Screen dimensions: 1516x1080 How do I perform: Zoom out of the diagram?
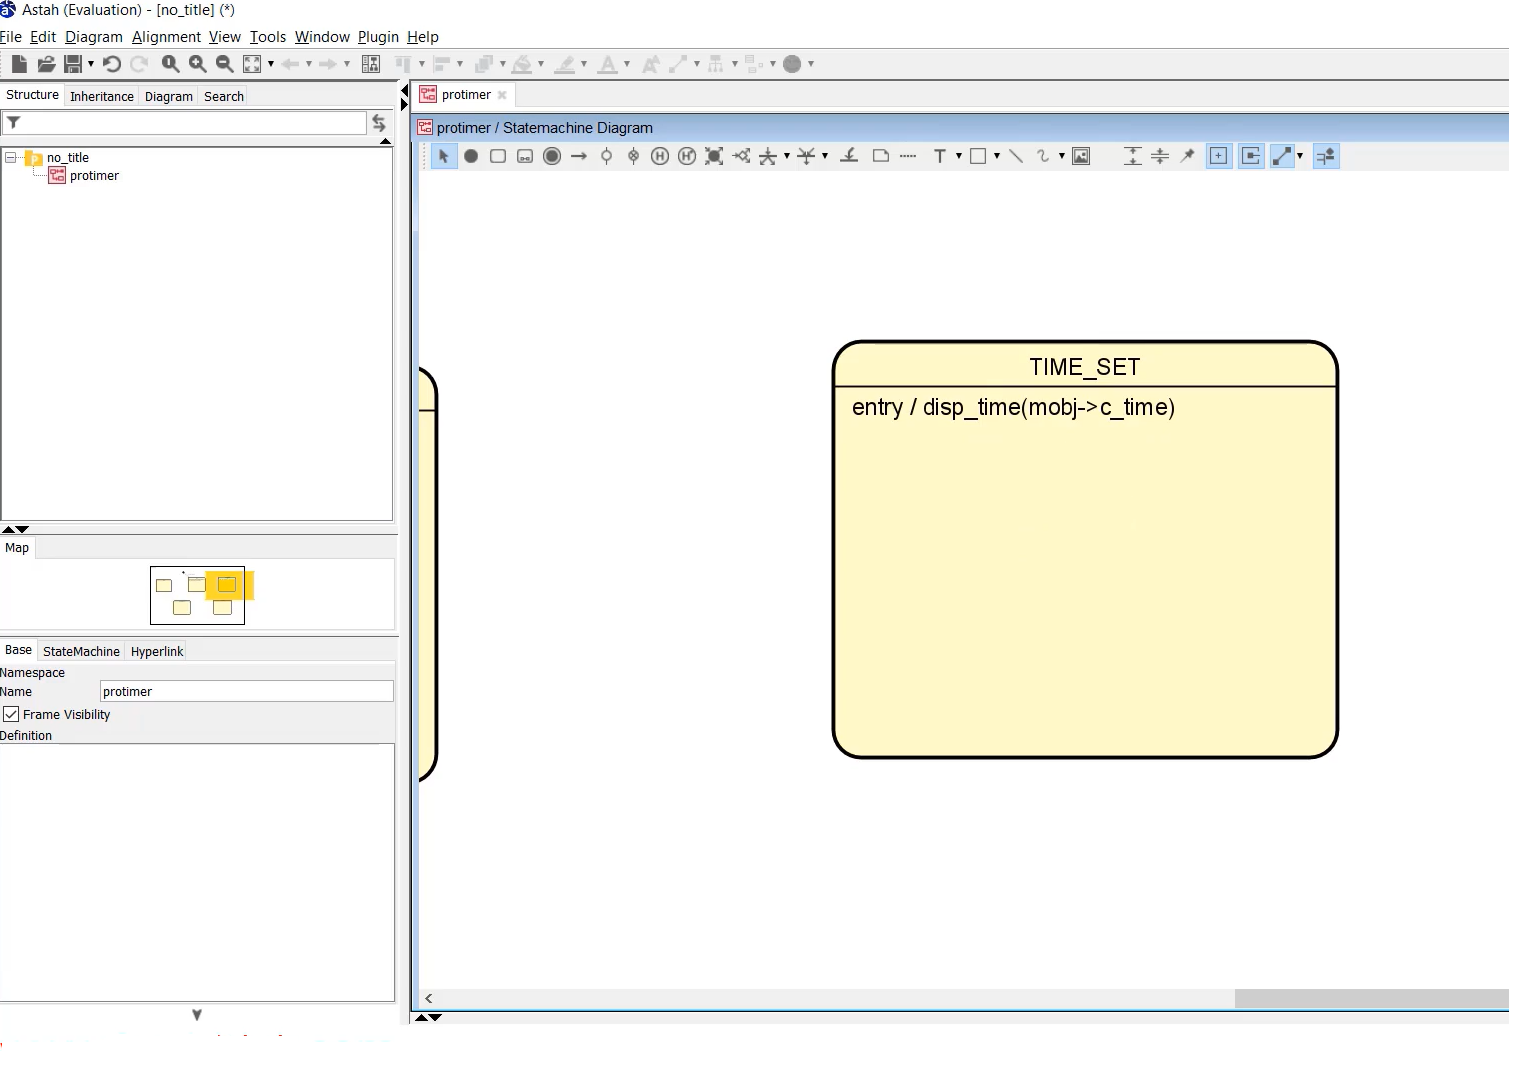point(225,64)
